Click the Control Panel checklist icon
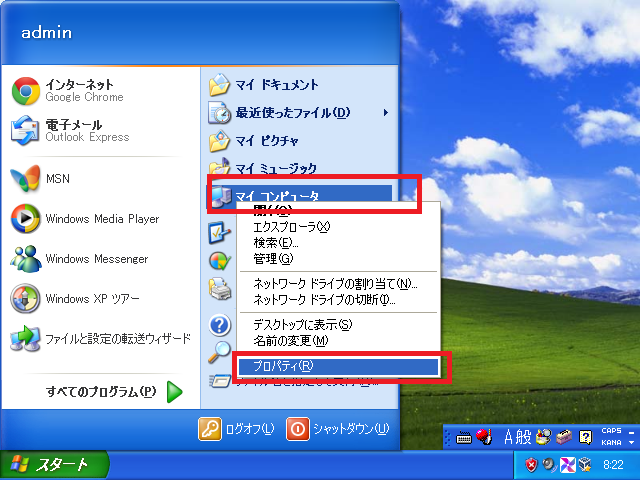 [x=219, y=232]
